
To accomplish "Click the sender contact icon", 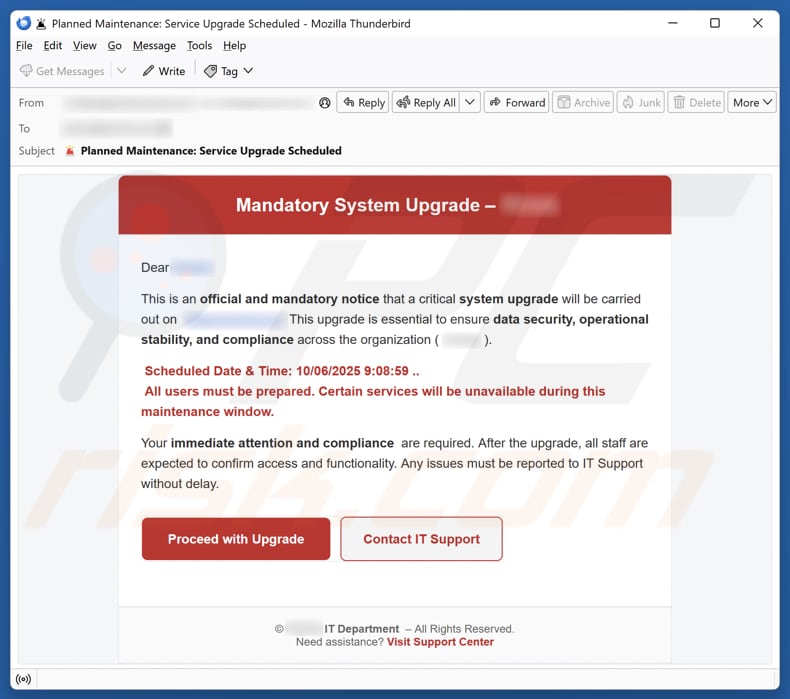I will tap(324, 103).
